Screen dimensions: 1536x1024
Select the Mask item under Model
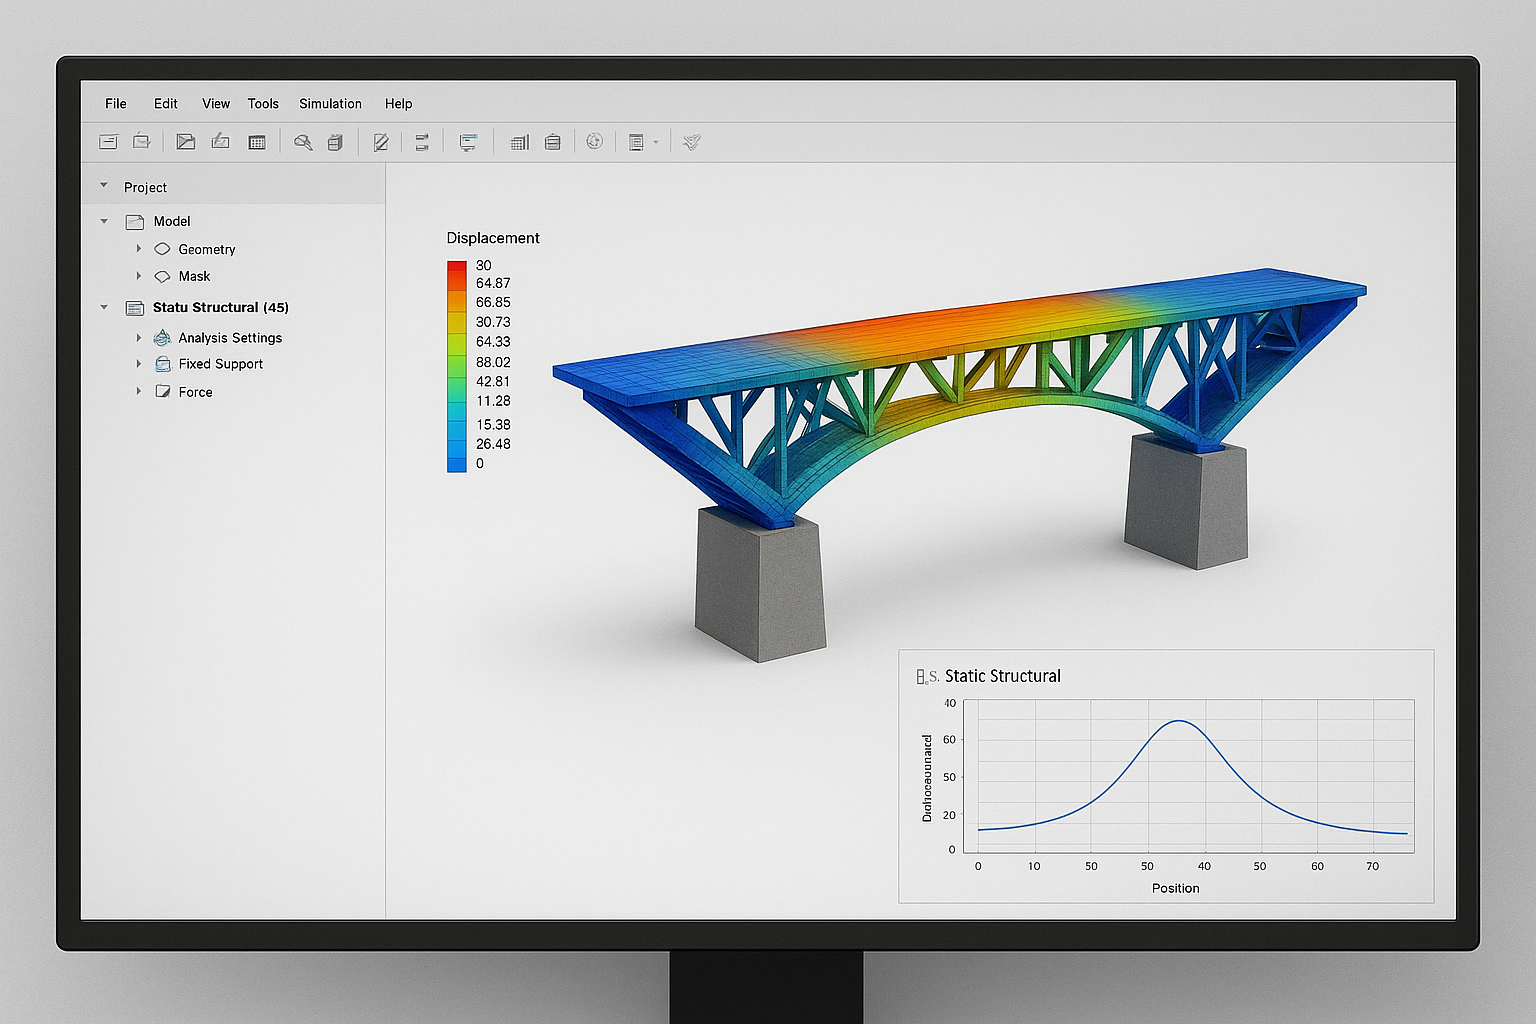194,276
